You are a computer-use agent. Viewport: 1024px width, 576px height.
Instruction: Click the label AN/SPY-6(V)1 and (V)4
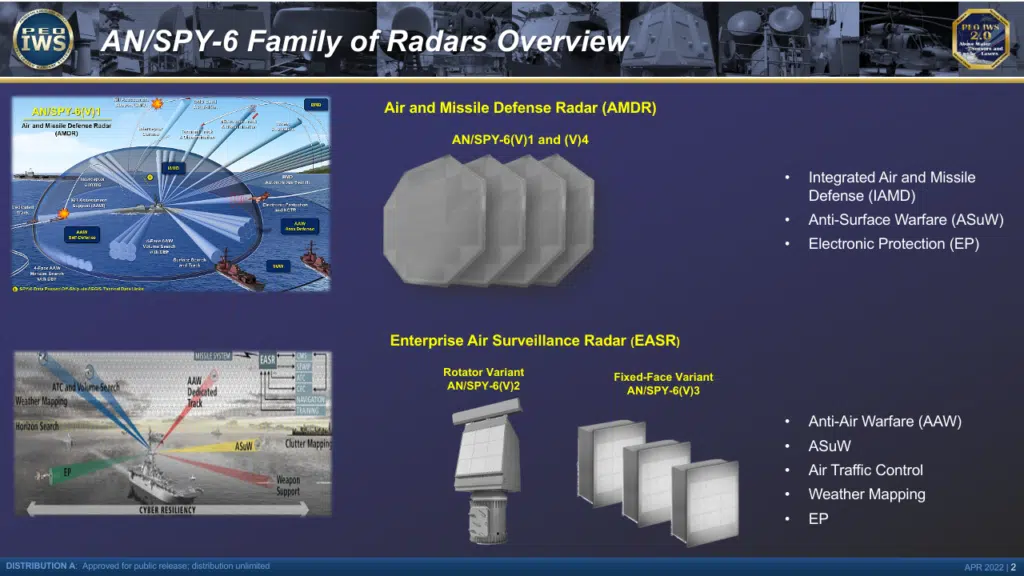coord(520,140)
